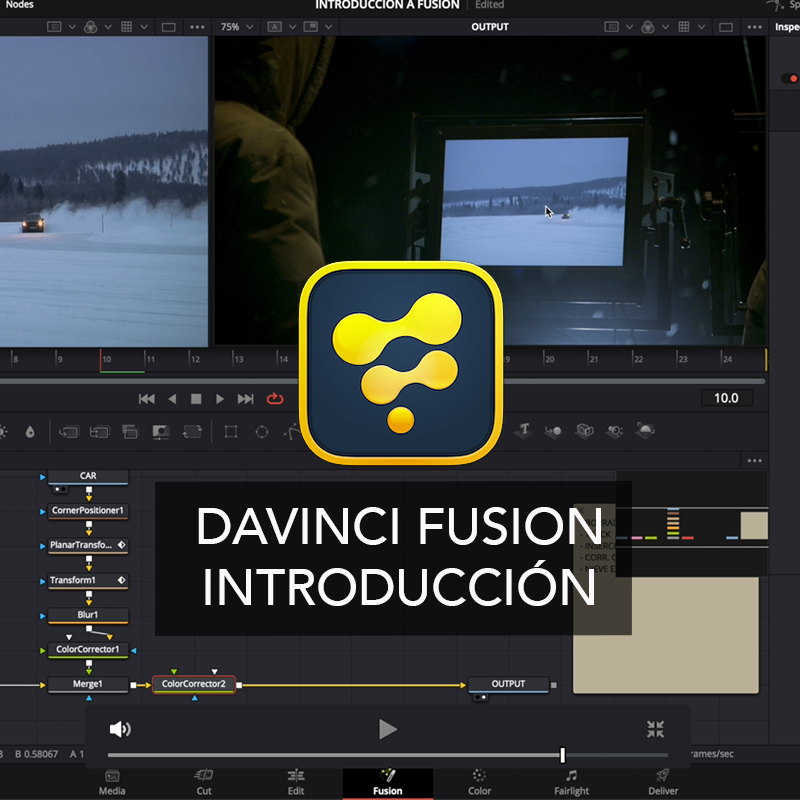Viewport: 800px width, 800px height.
Task: Start the video with the overlay play button
Action: (x=388, y=729)
